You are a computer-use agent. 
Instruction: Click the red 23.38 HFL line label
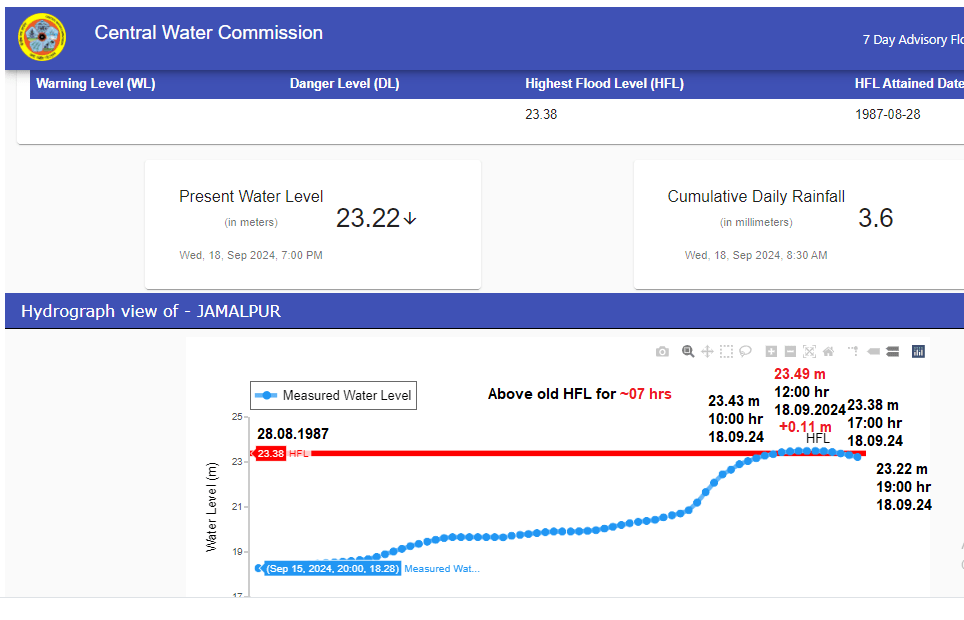click(x=271, y=454)
